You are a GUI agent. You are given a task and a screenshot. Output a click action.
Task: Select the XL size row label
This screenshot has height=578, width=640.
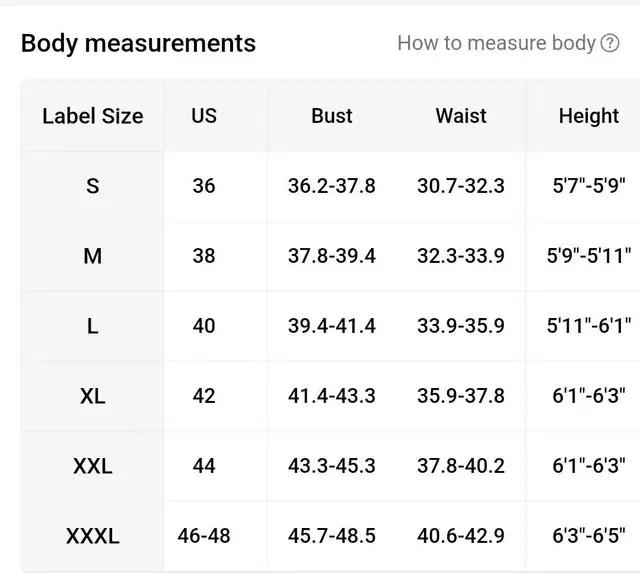(93, 396)
